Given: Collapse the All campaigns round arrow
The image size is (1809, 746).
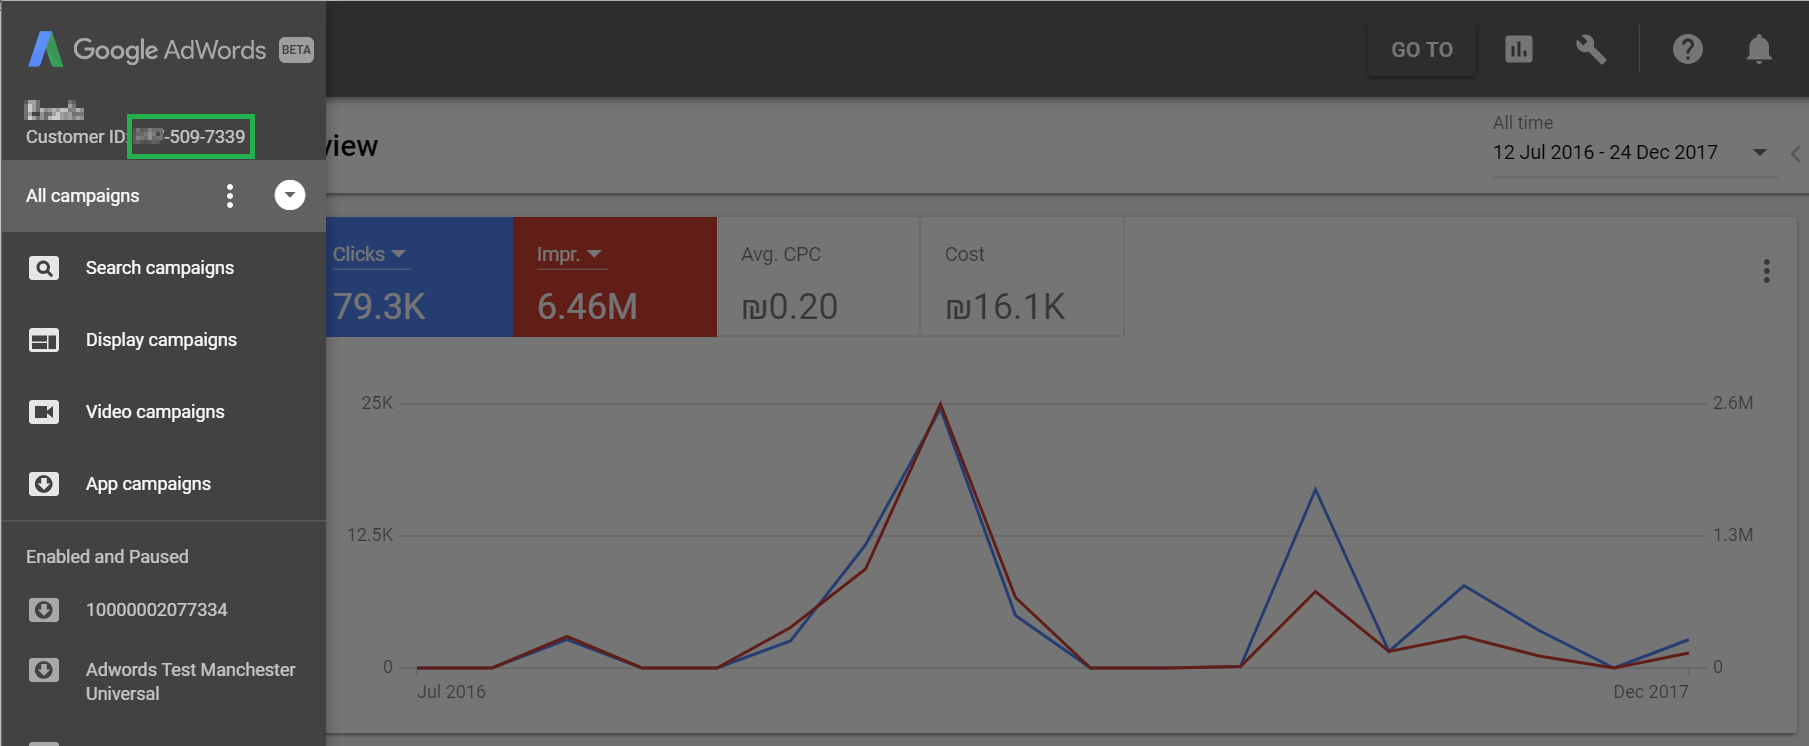Looking at the screenshot, I should tap(290, 195).
